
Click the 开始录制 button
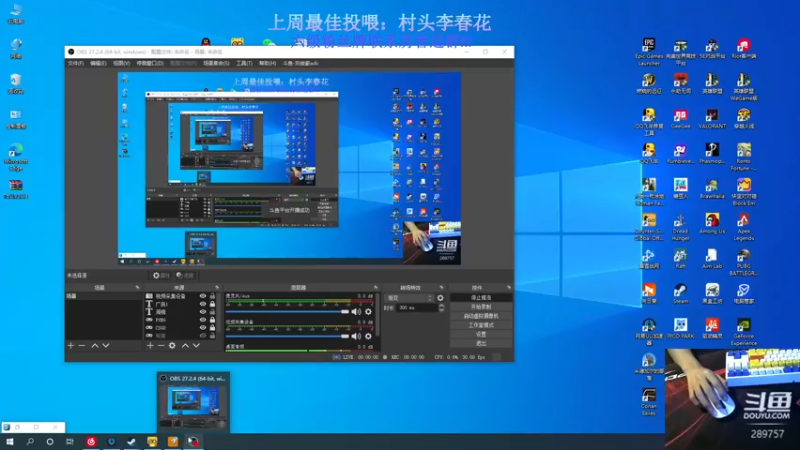481,307
